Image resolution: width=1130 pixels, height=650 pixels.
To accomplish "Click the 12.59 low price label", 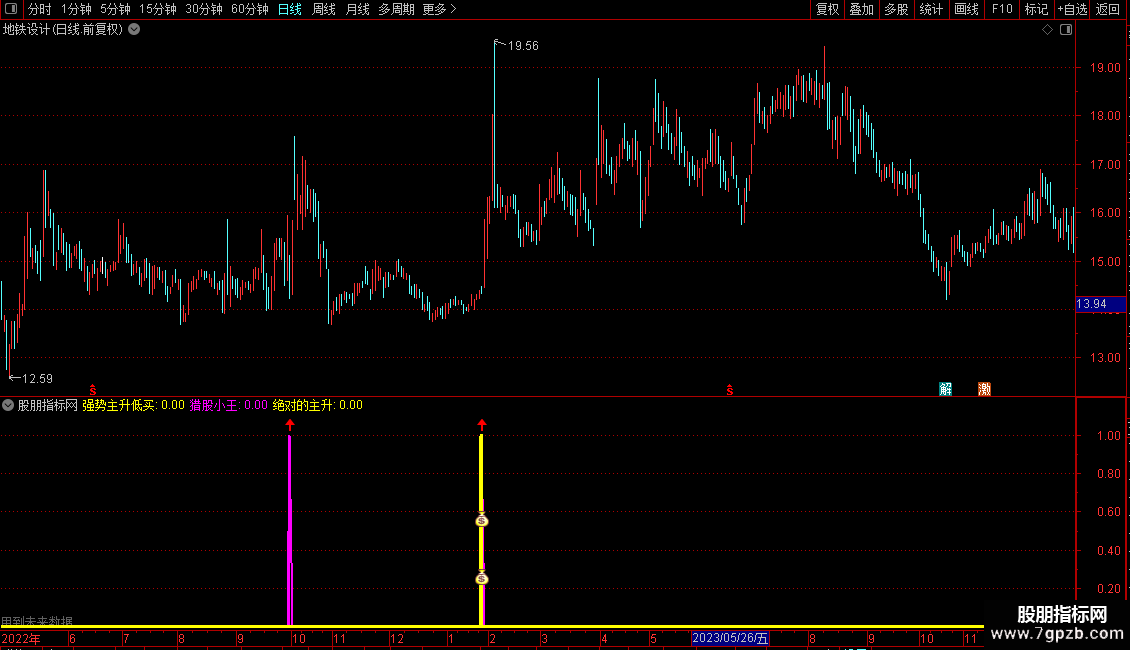I will [x=37, y=379].
